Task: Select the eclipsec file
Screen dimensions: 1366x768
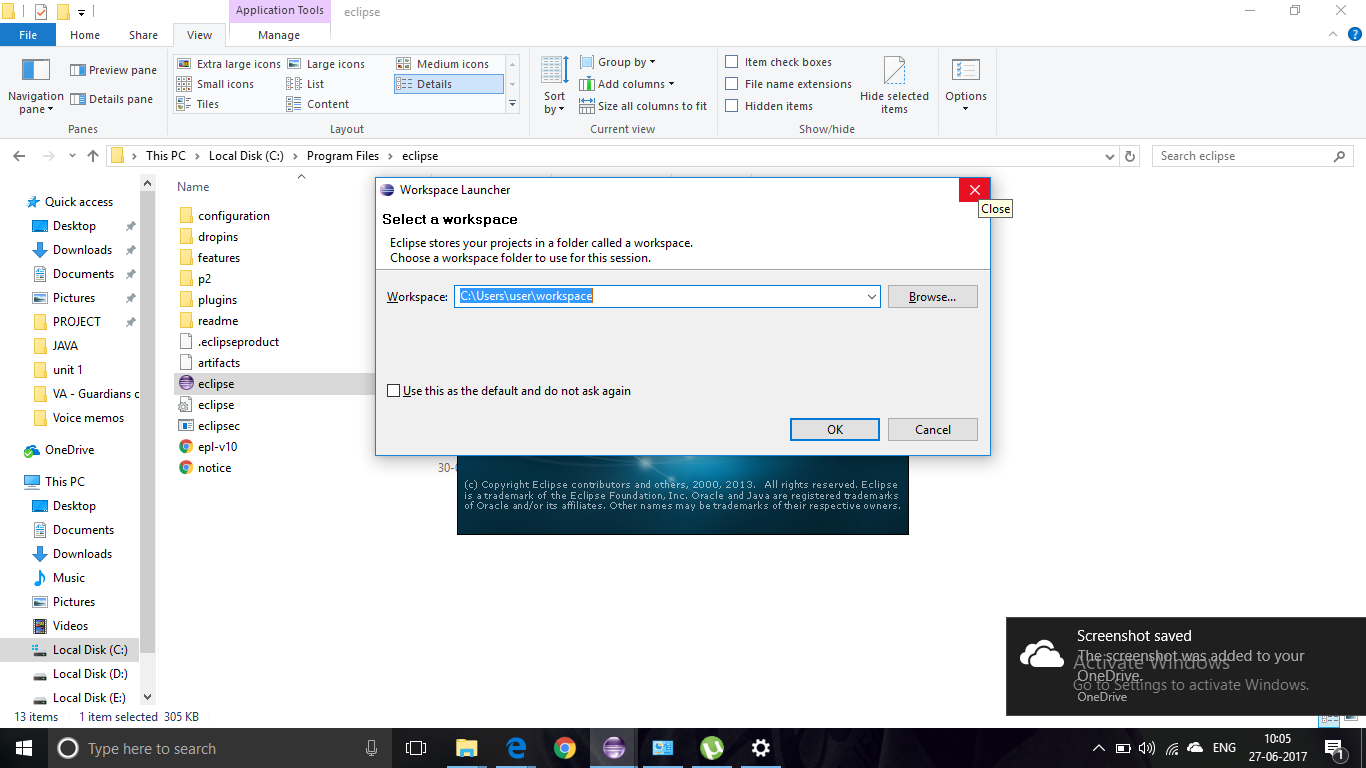Action: pyautogui.click(x=209, y=426)
